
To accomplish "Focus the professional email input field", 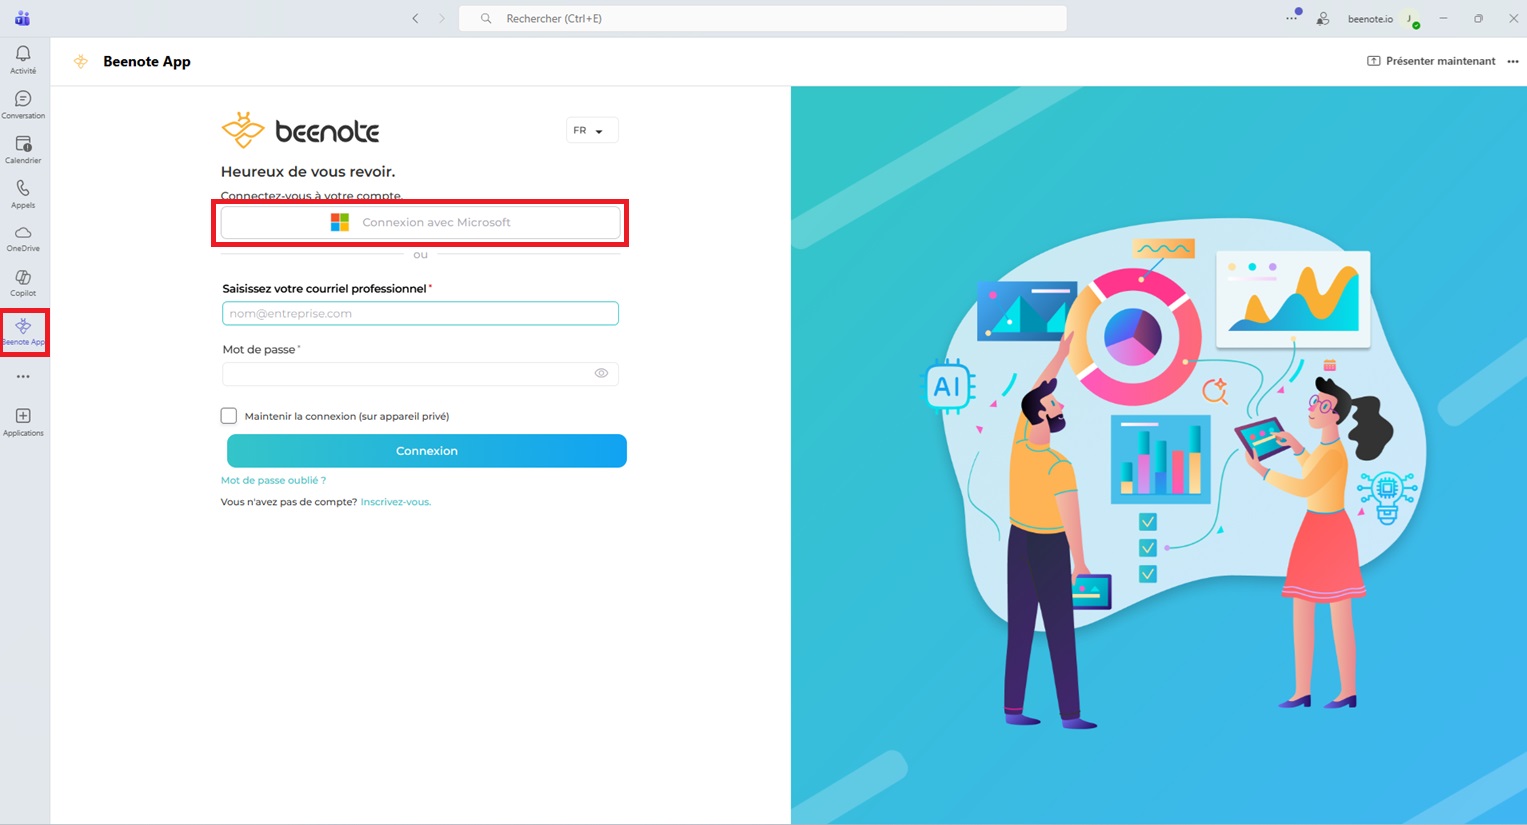I will tap(420, 313).
